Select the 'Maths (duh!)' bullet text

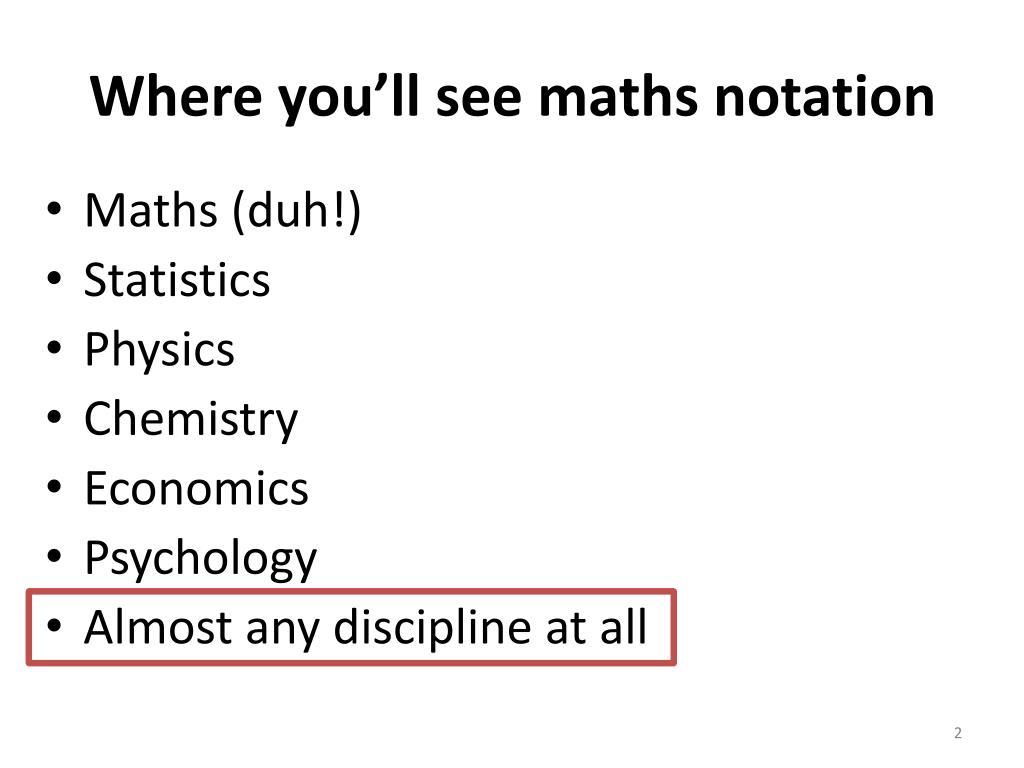223,211
